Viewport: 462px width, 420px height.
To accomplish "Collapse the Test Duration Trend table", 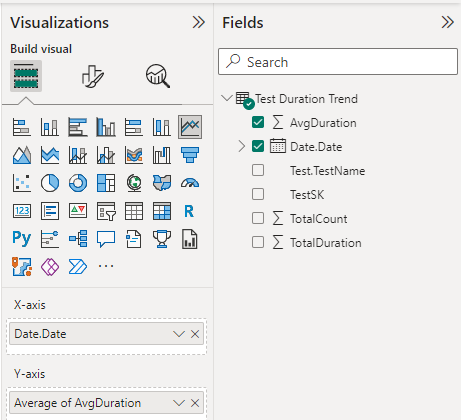I will pos(227,98).
